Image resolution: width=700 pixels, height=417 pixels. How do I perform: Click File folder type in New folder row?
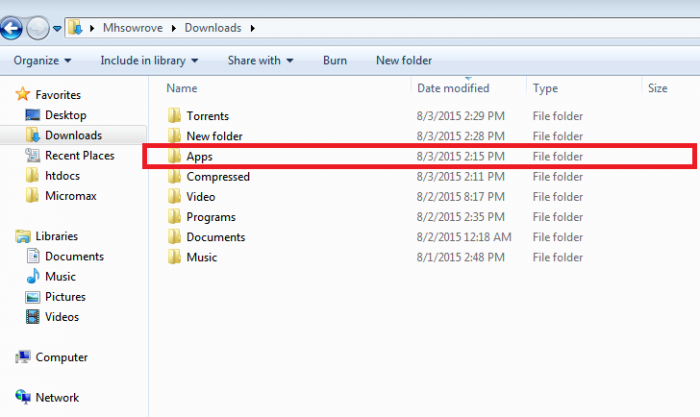(558, 136)
